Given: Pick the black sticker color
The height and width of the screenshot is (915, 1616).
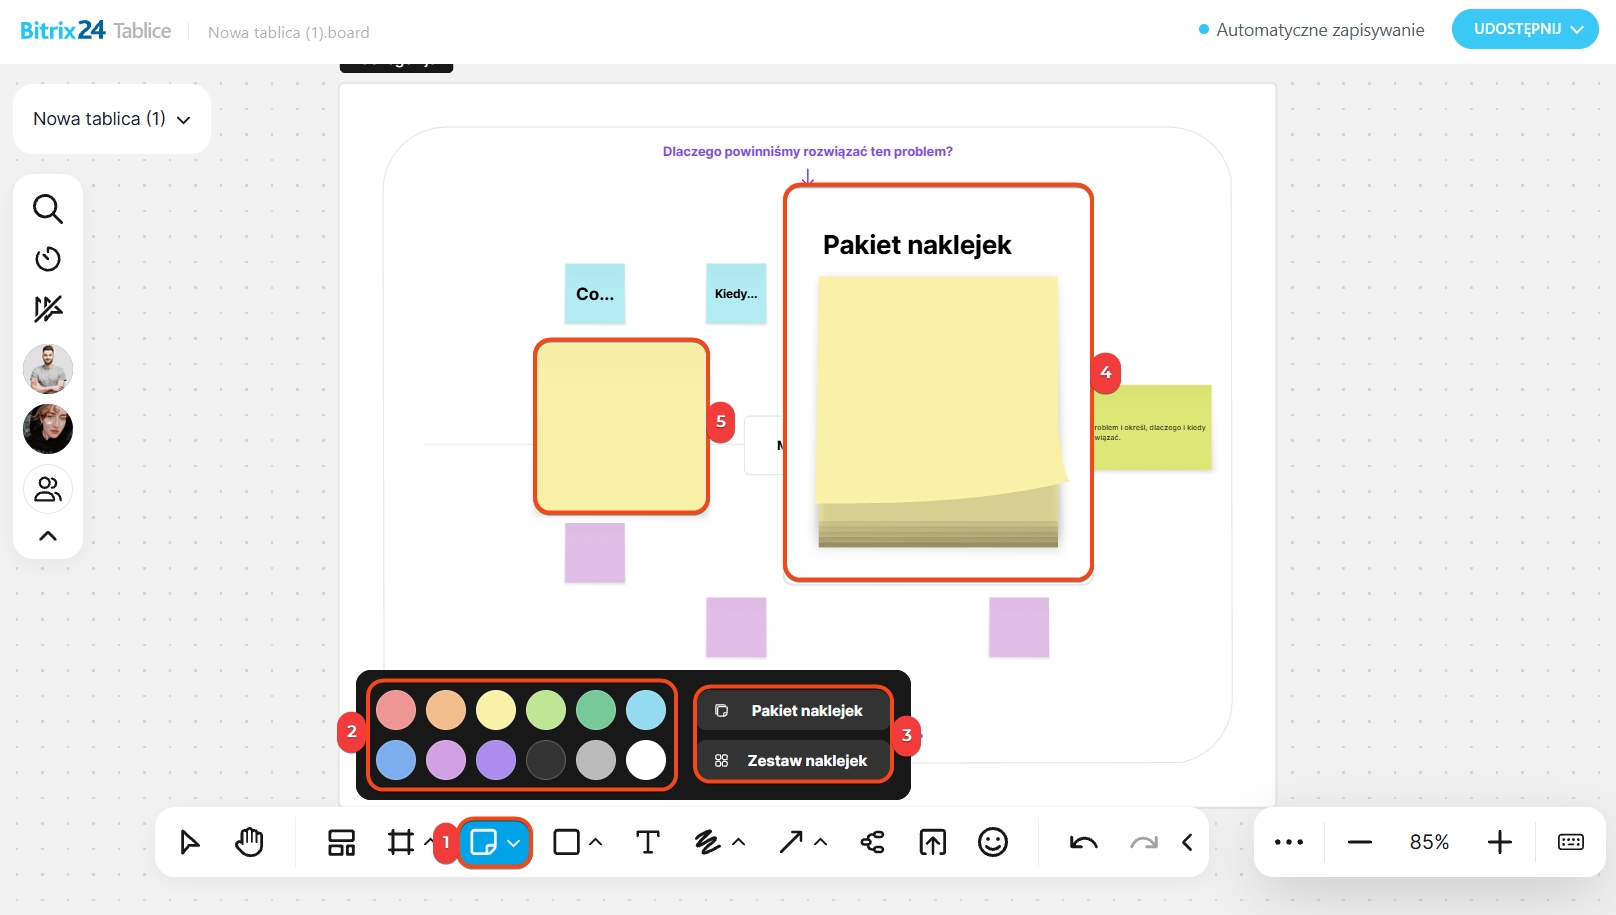Looking at the screenshot, I should (x=546, y=760).
